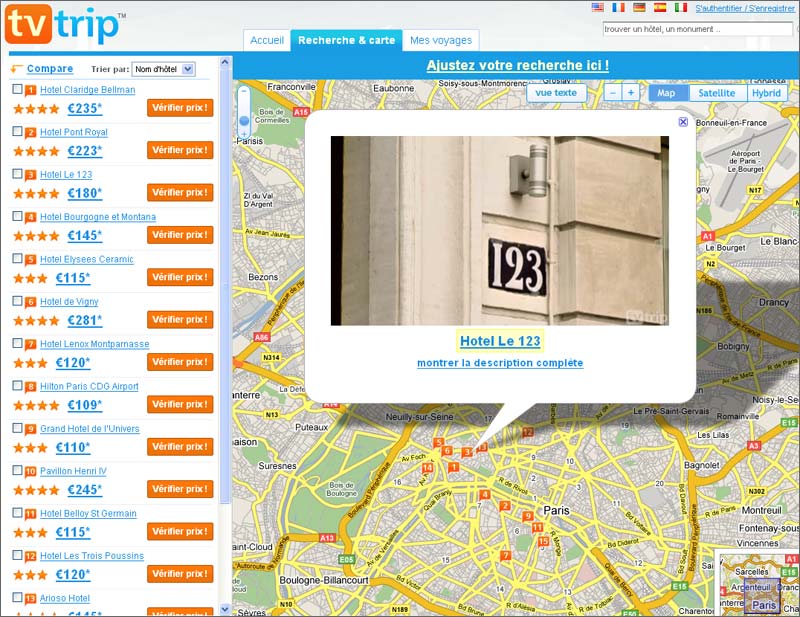Expand the 'Ajustez votre recherche ici' panel
This screenshot has width=800, height=617.
tap(517, 65)
